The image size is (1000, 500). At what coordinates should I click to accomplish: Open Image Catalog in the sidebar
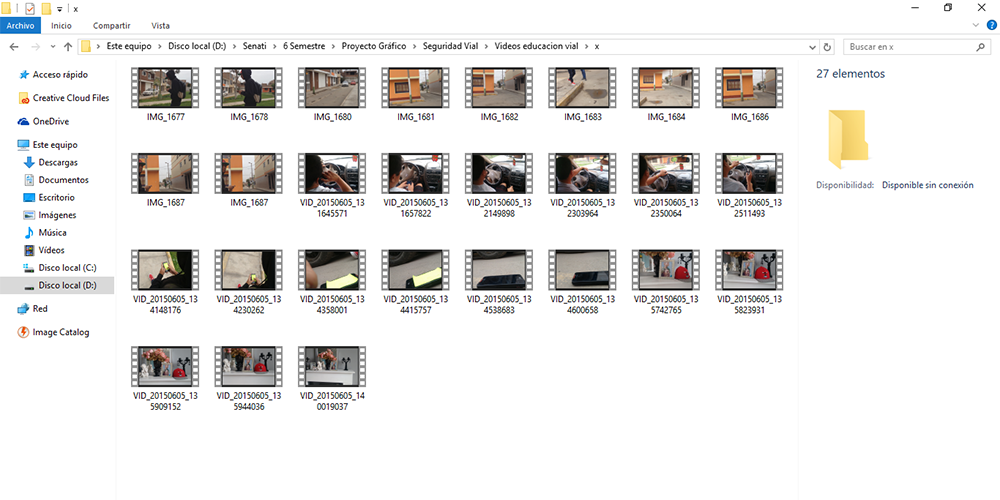53,332
